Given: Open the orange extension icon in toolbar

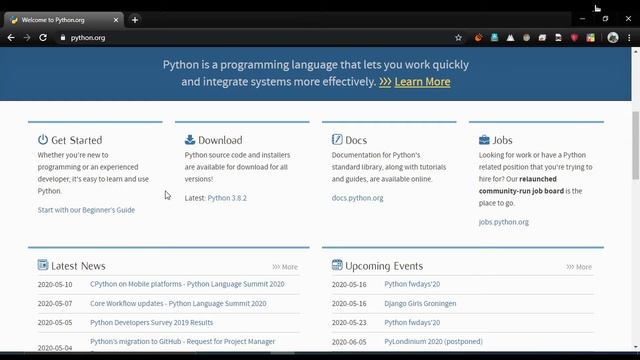Looking at the screenshot, I should point(478,38).
